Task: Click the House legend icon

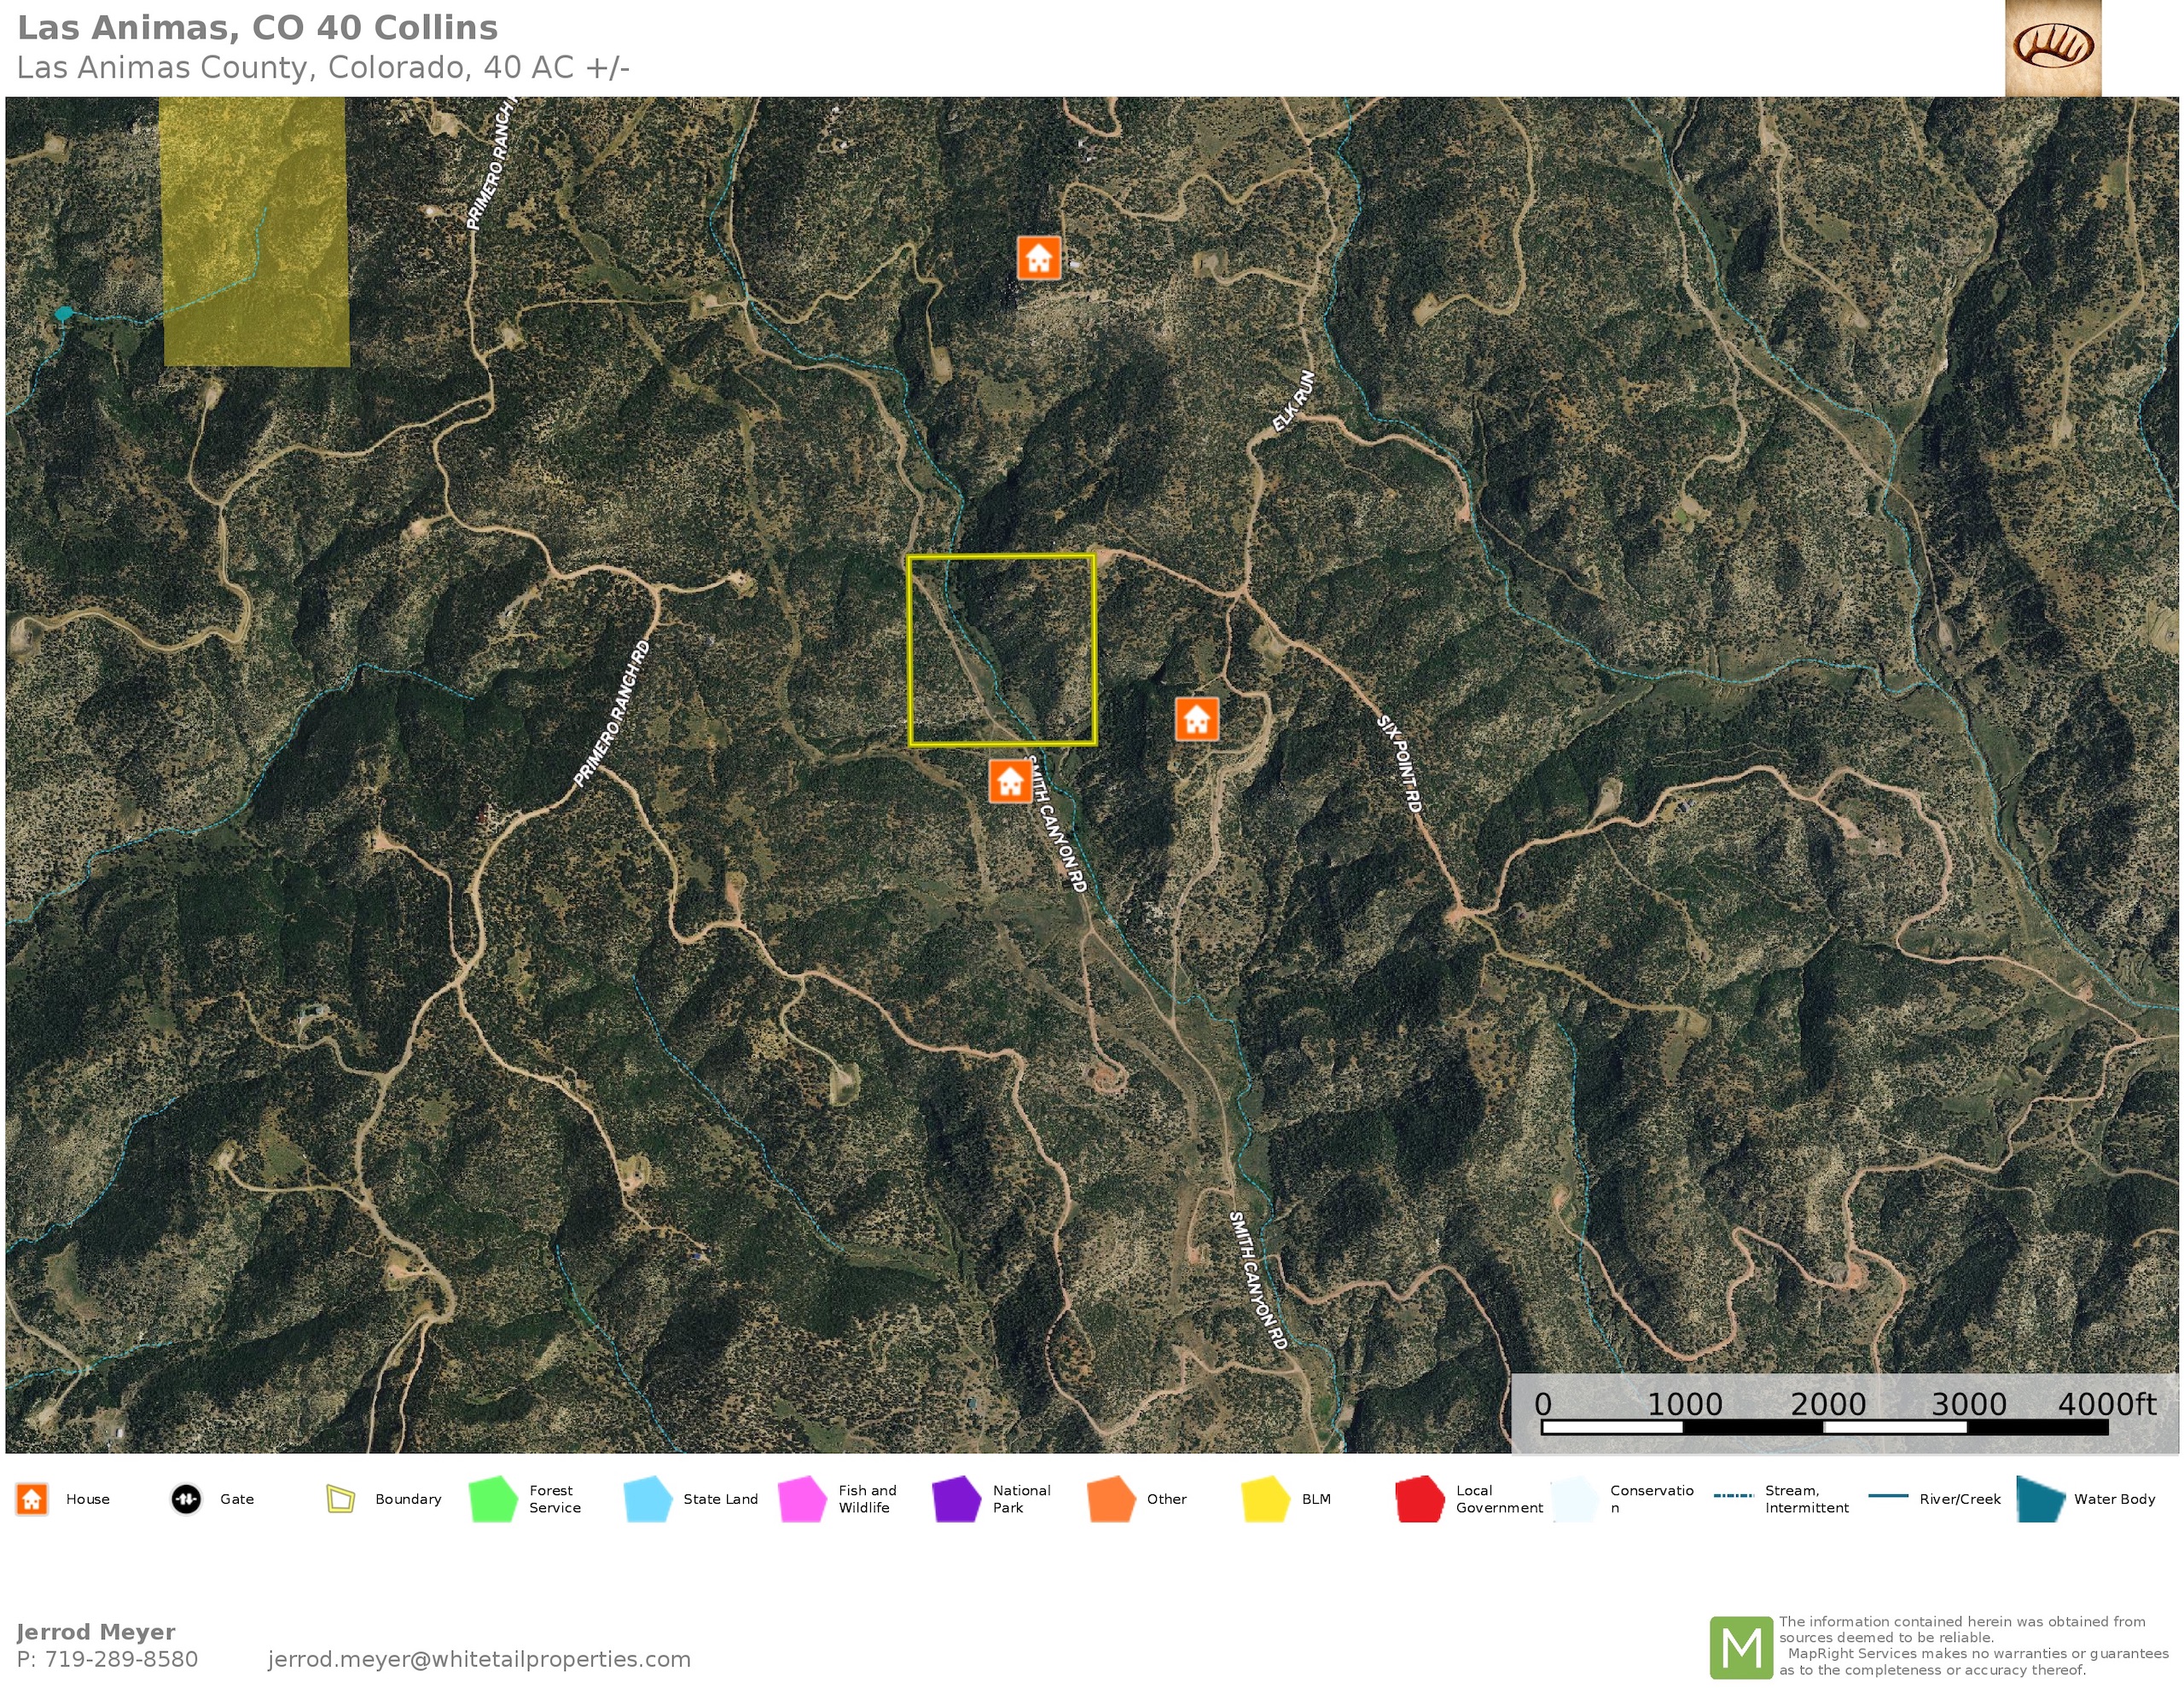Action: click(x=32, y=1499)
